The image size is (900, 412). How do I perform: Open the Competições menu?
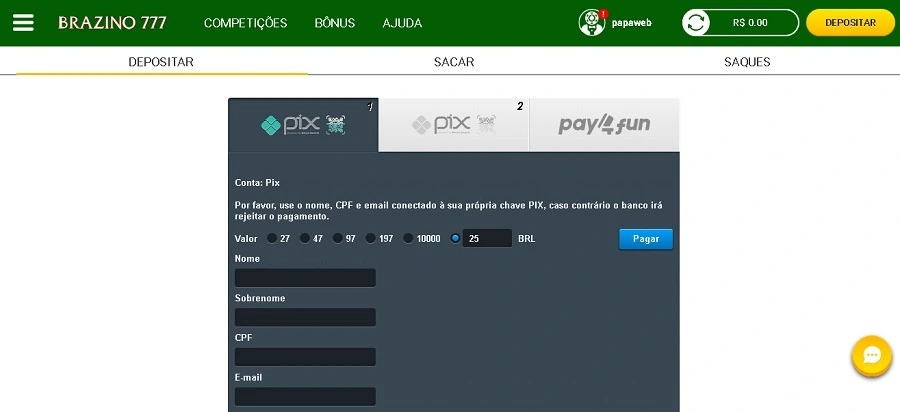tap(245, 23)
